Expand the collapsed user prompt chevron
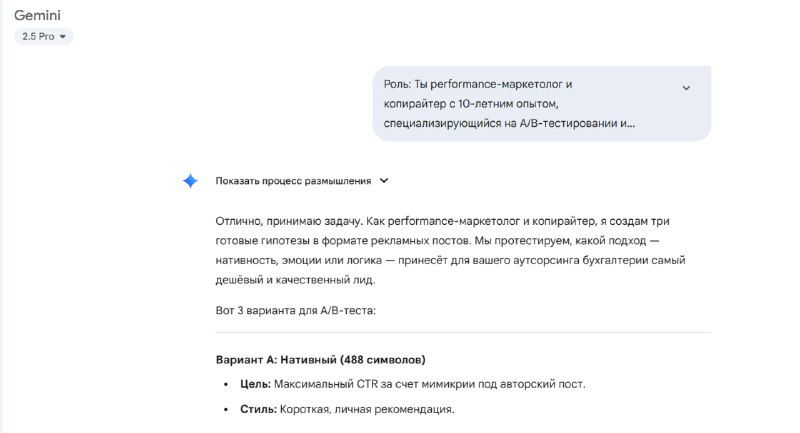 pos(686,88)
